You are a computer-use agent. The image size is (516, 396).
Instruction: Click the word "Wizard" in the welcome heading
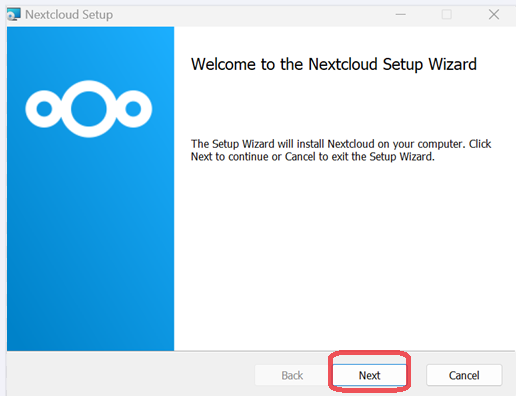(453, 64)
